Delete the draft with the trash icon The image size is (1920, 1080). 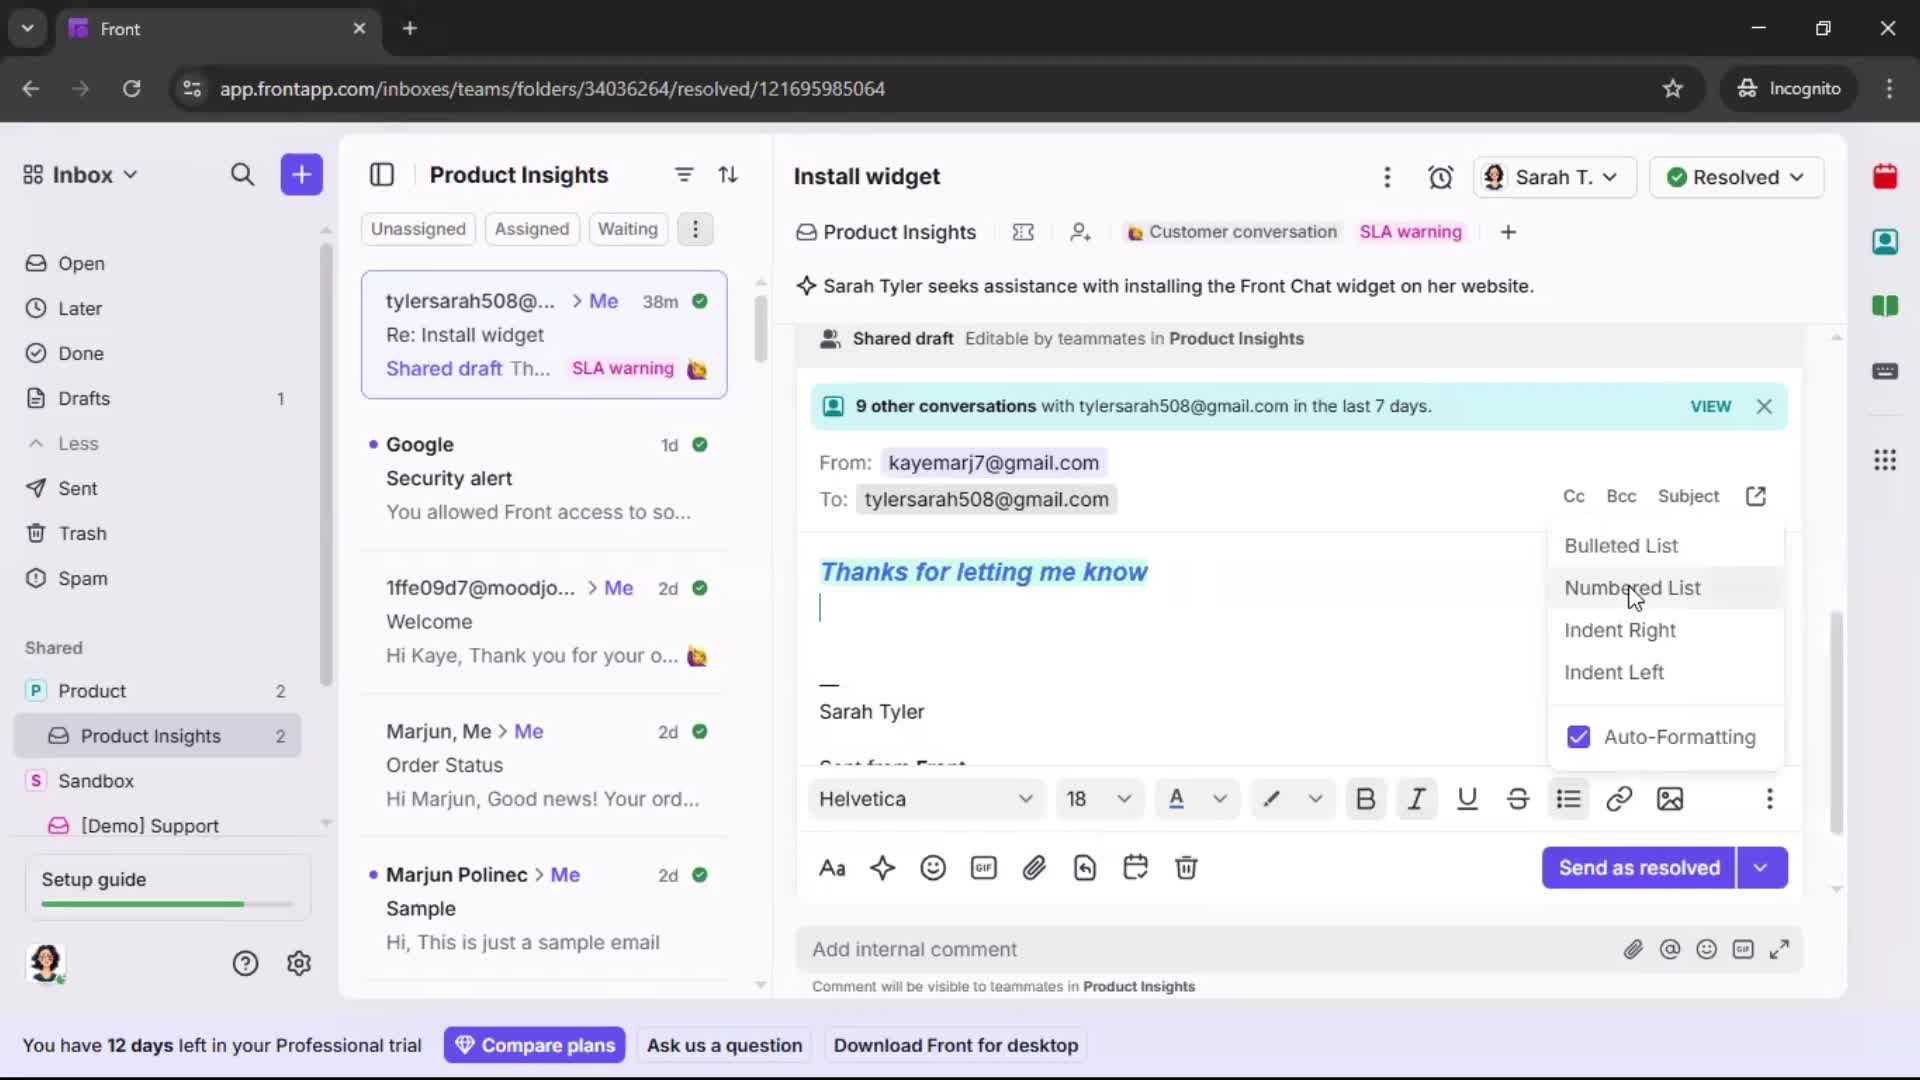[1187, 868]
